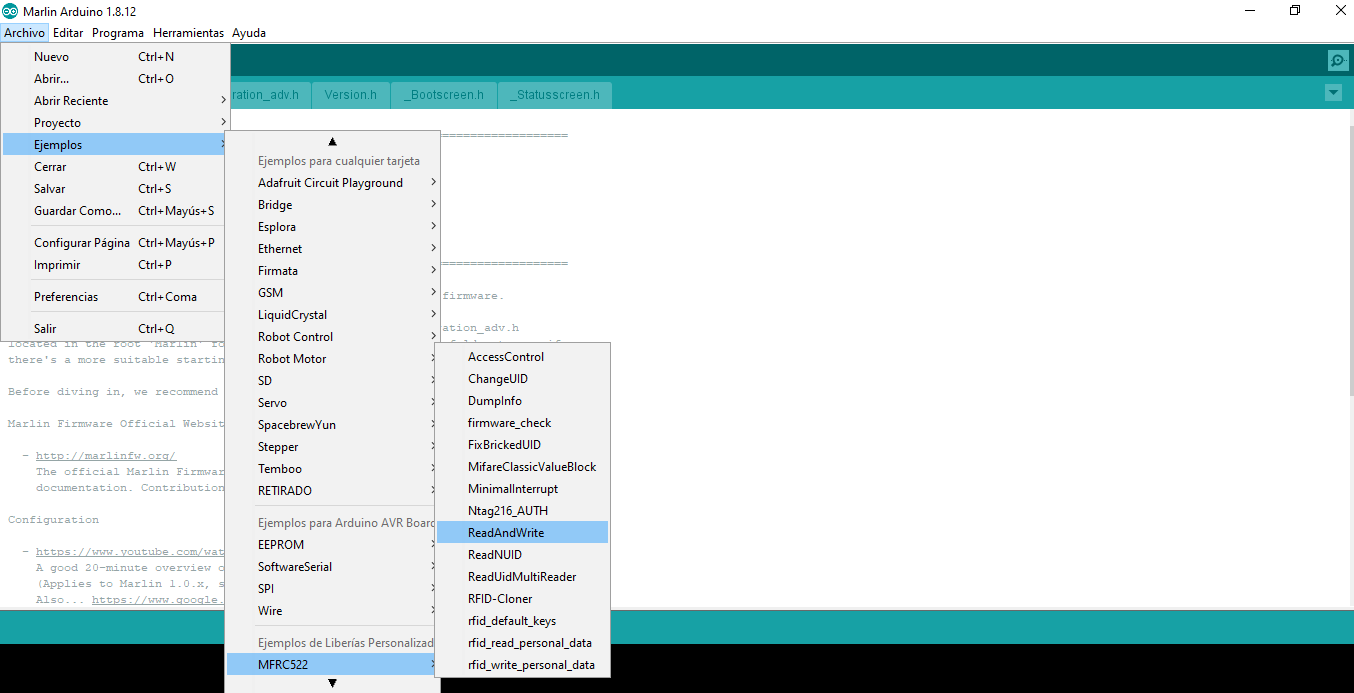Open firmware_check example
This screenshot has height=693, width=1354.
click(x=522, y=423)
